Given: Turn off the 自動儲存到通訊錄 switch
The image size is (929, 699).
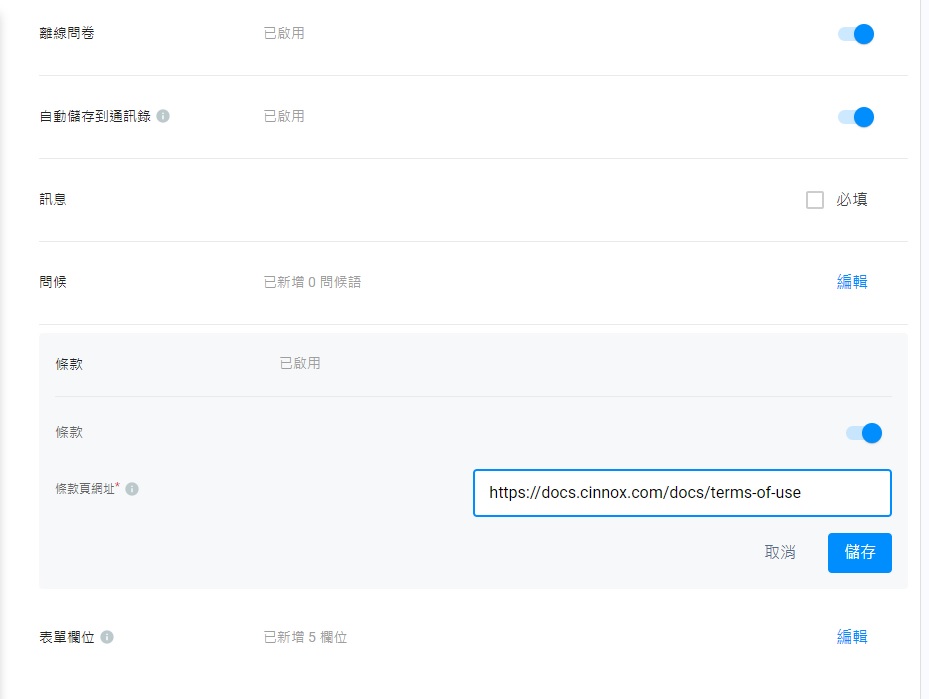Looking at the screenshot, I should tap(856, 117).
